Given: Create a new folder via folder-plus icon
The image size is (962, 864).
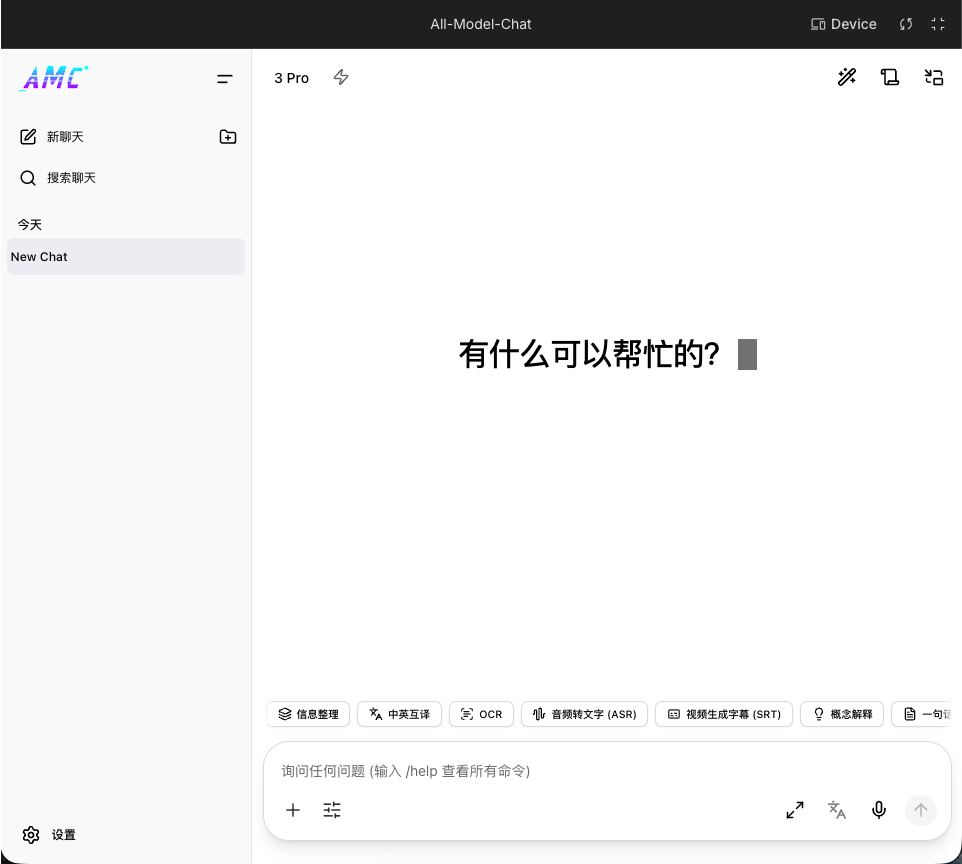Looking at the screenshot, I should (x=228, y=137).
